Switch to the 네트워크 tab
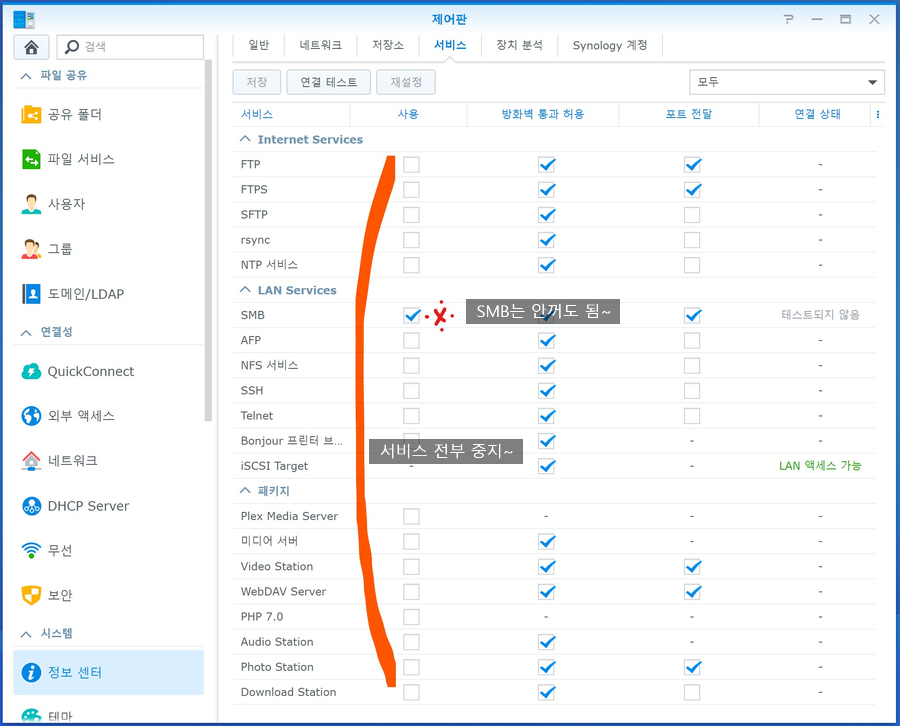Image resolution: width=900 pixels, height=726 pixels. point(320,45)
